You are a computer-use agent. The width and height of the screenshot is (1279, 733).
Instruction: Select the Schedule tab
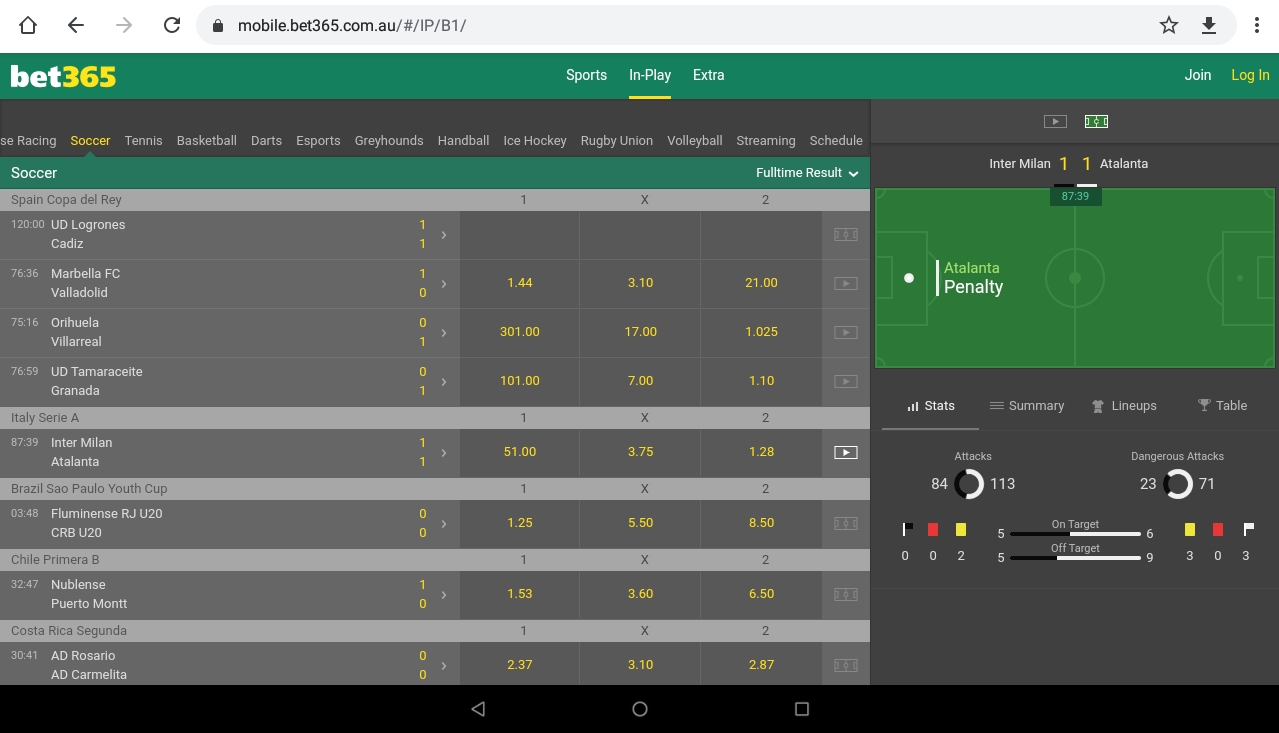836,141
